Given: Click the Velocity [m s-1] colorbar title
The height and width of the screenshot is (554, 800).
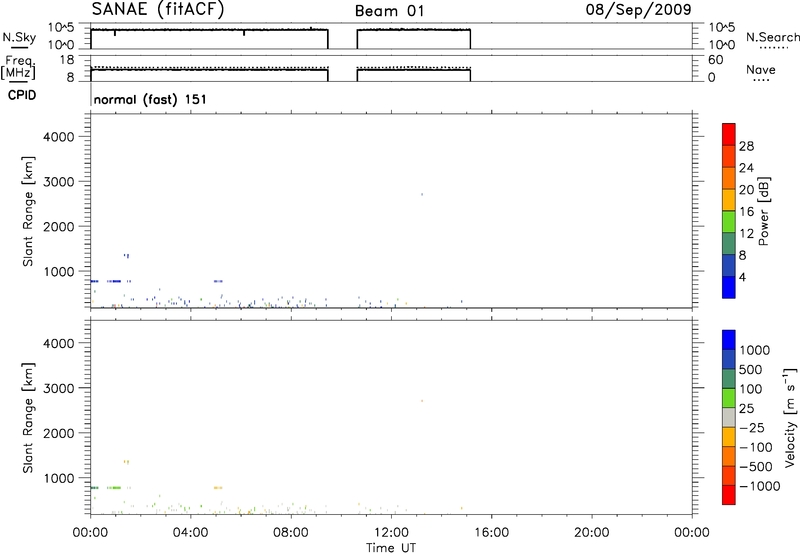Looking at the screenshot, I should [790, 417].
